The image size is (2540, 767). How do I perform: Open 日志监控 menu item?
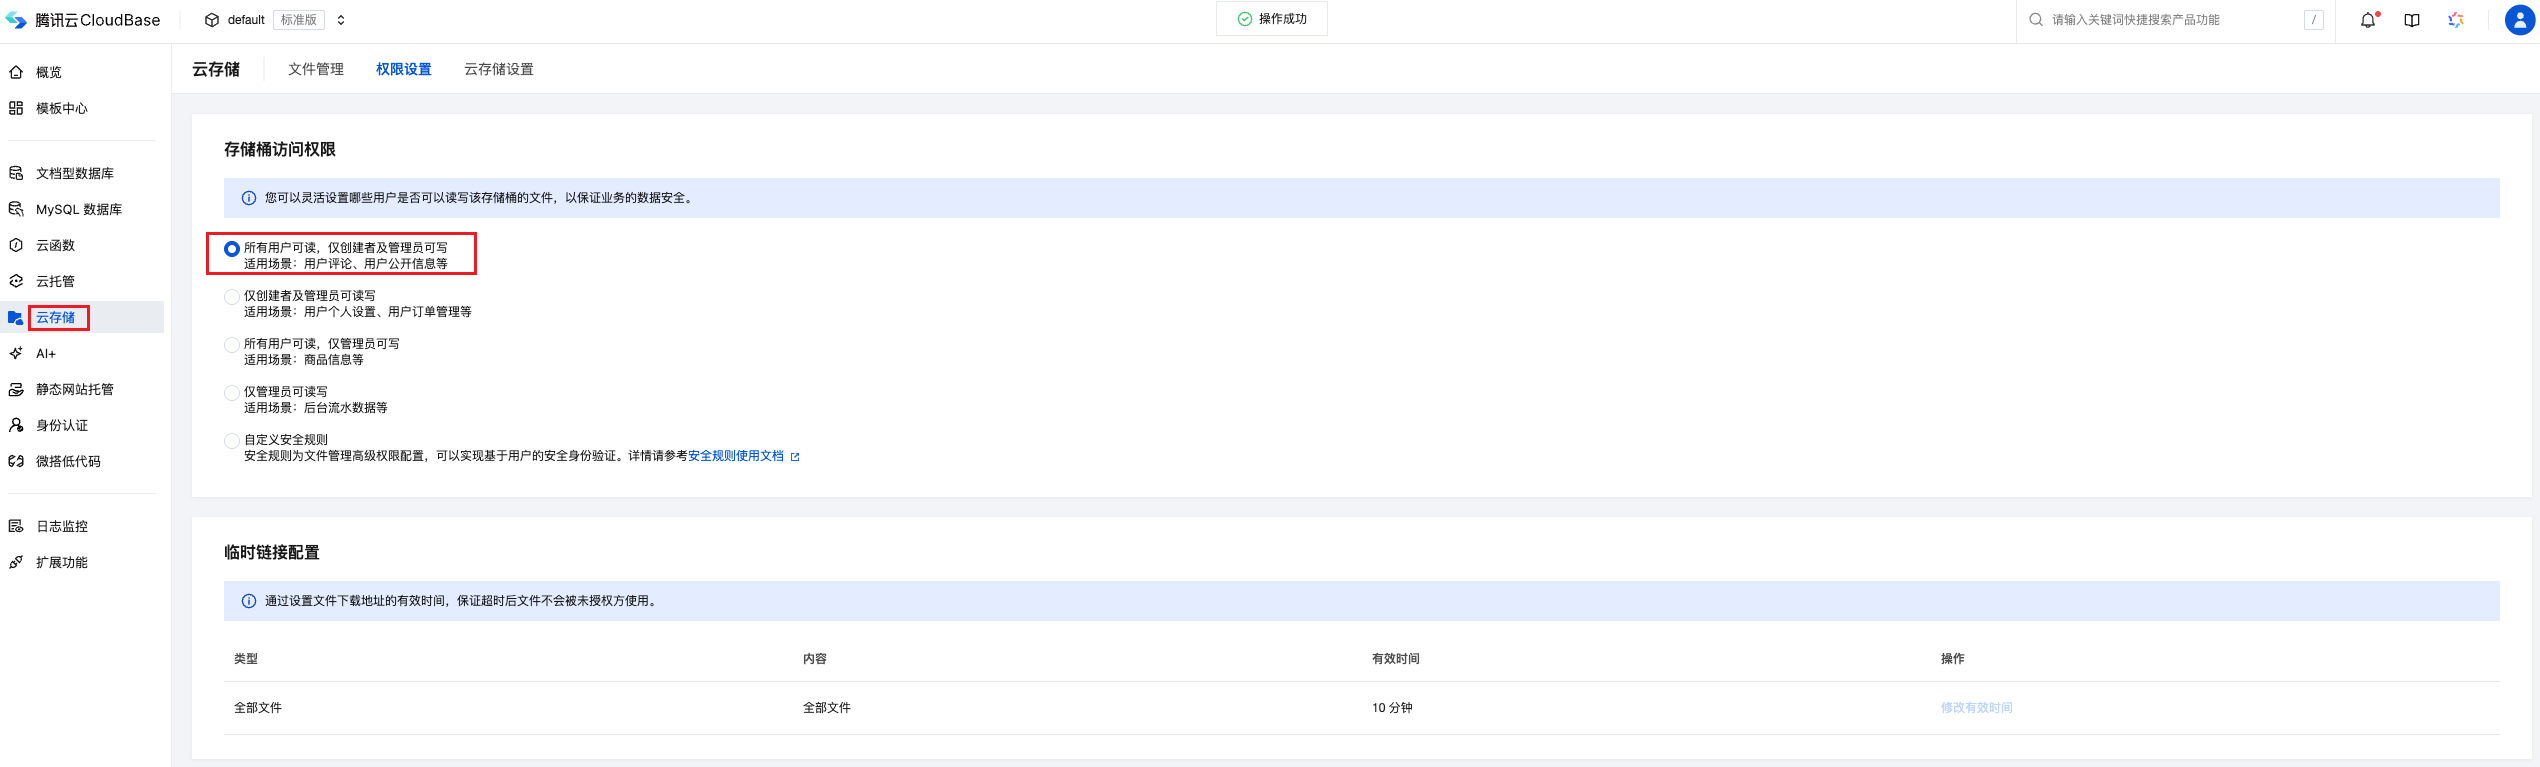pos(62,526)
